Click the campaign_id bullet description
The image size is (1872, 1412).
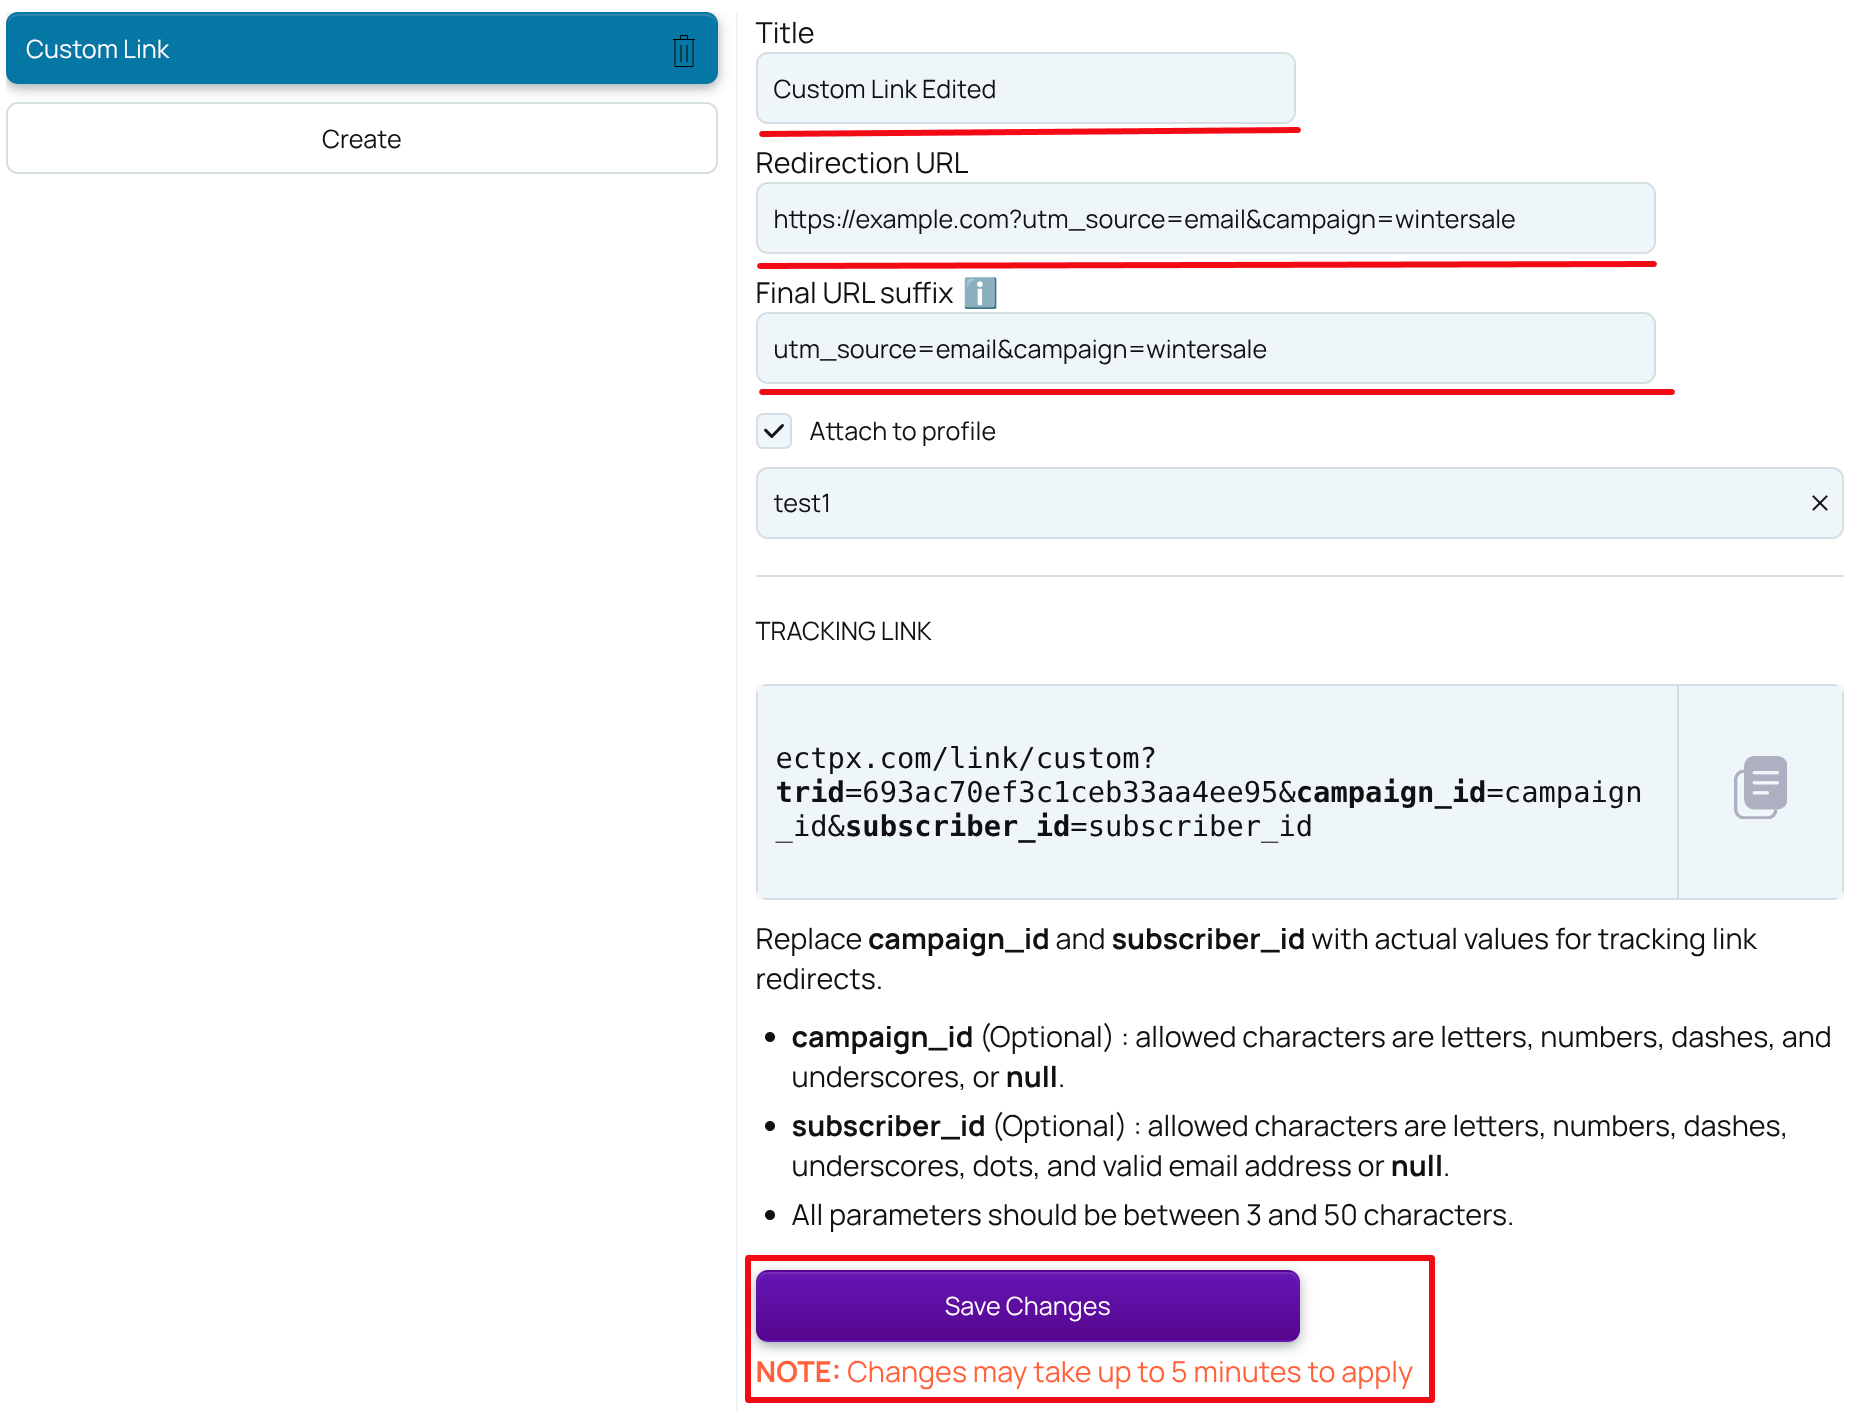point(1300,1057)
